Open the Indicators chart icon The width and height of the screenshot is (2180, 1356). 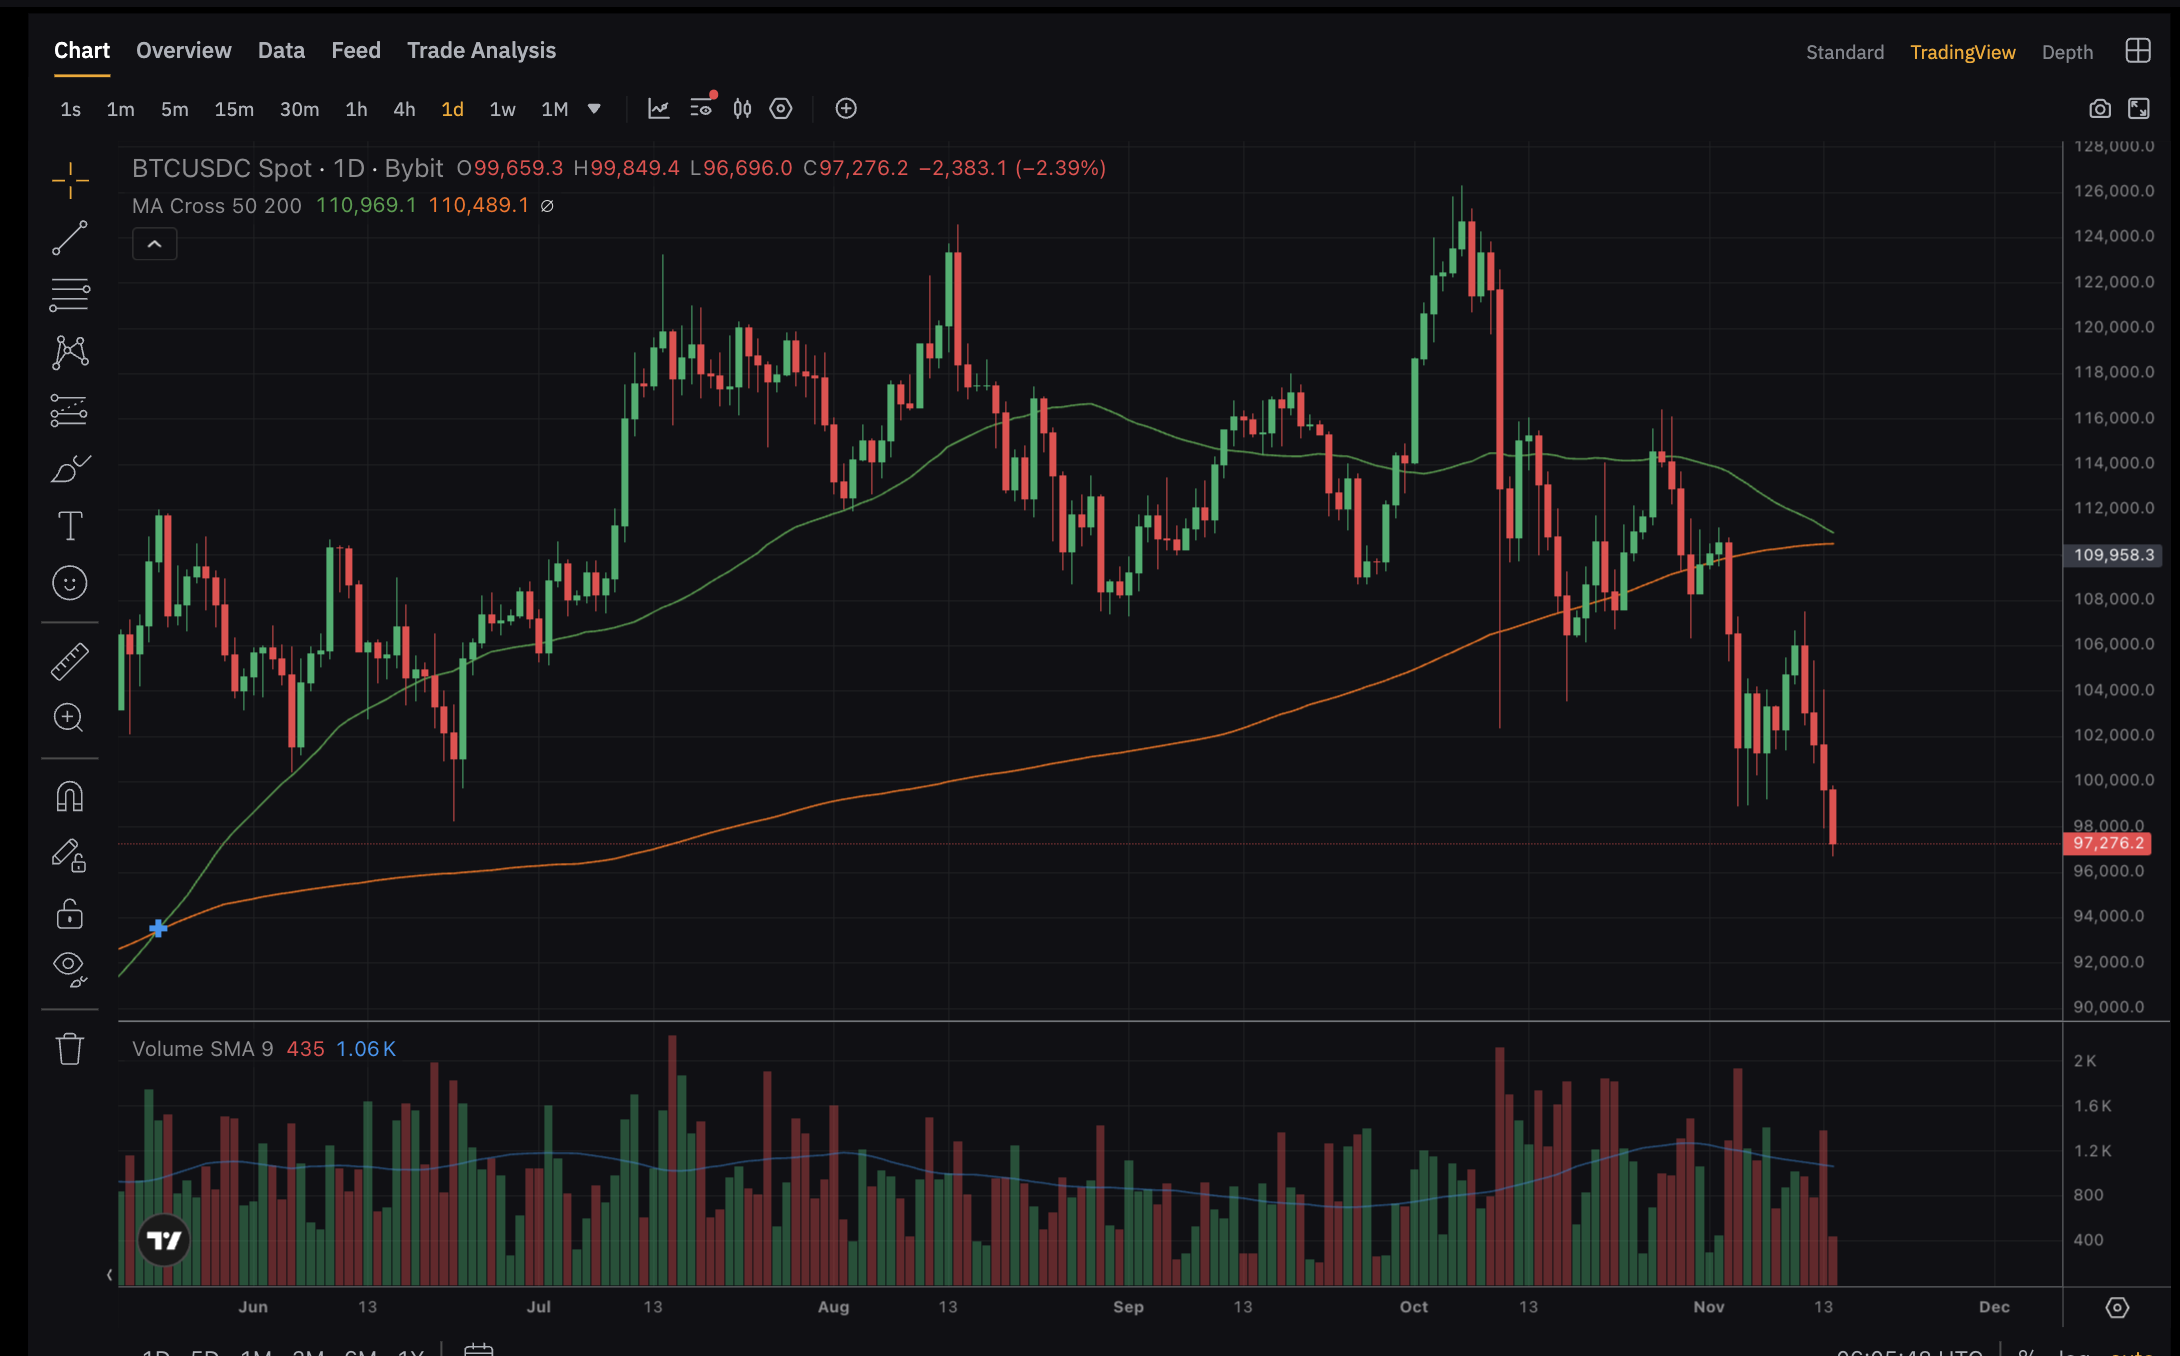coord(658,109)
